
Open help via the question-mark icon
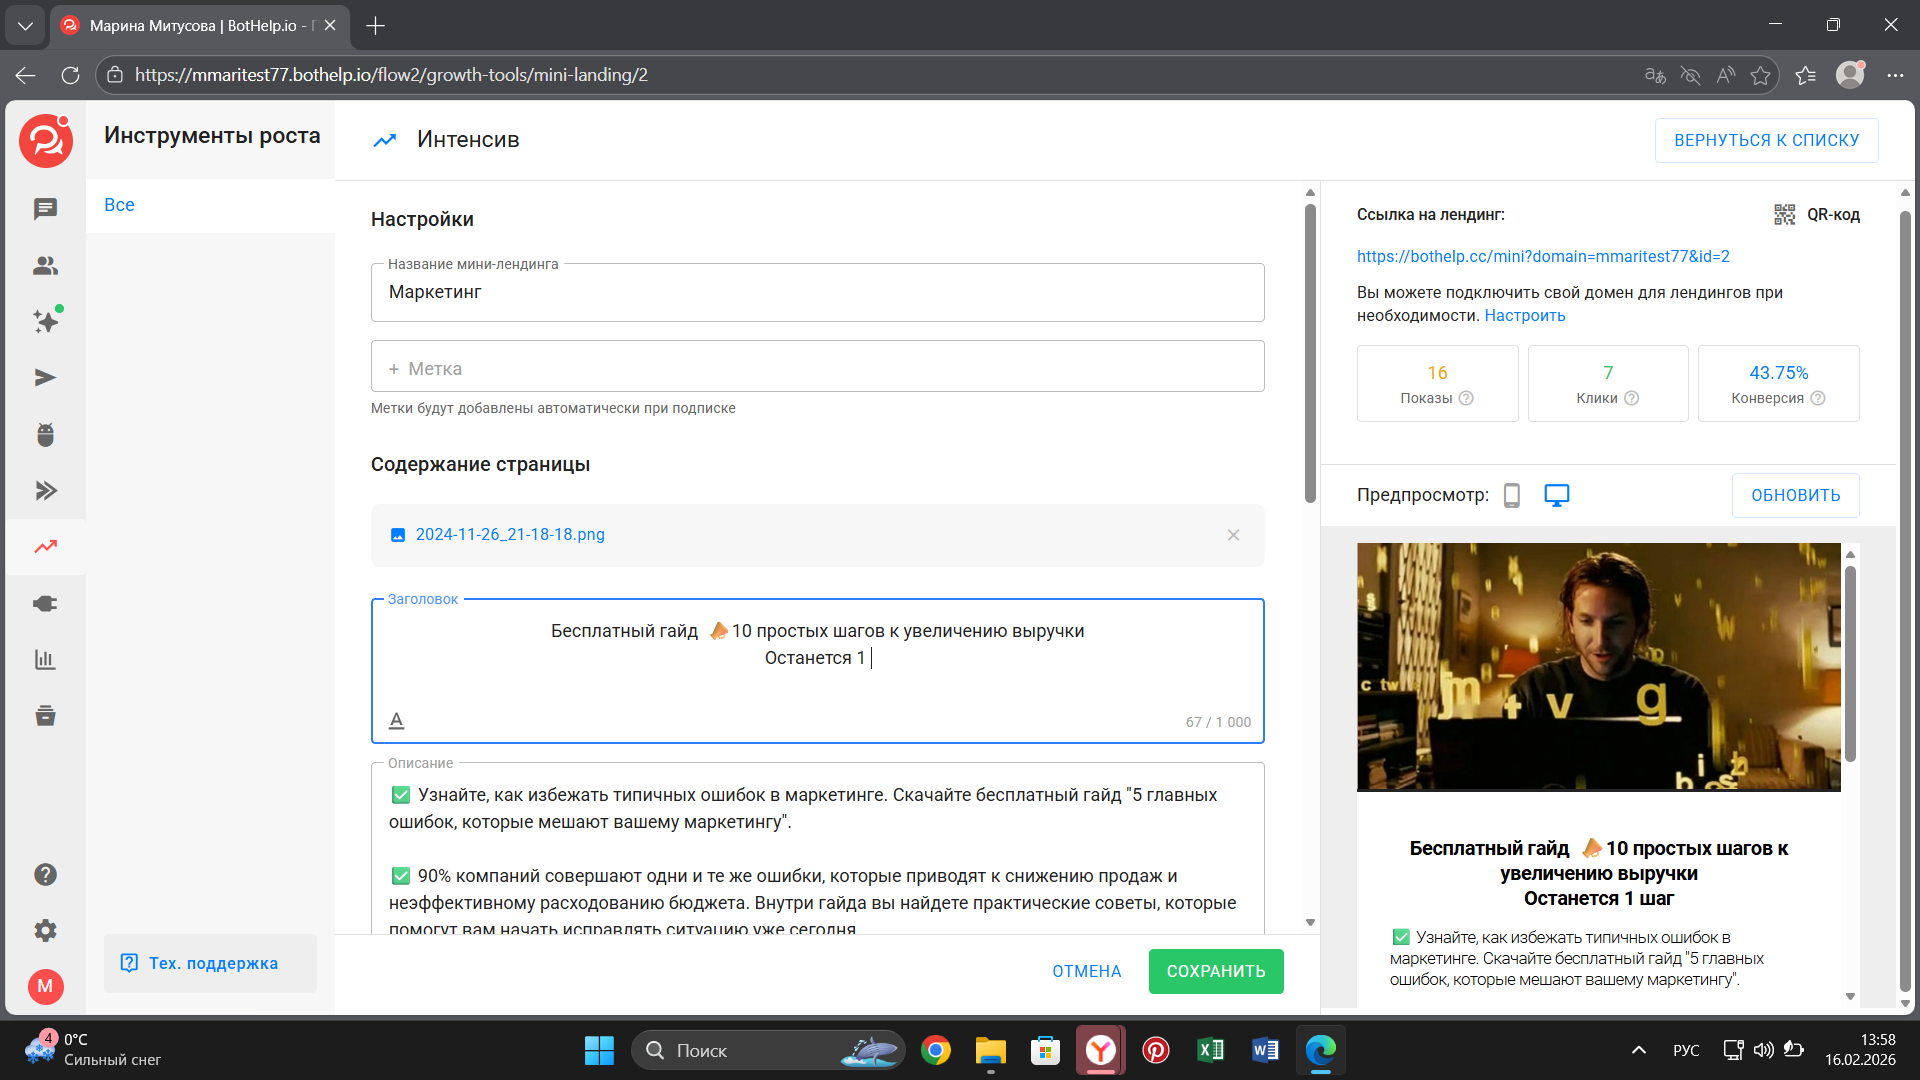point(45,874)
